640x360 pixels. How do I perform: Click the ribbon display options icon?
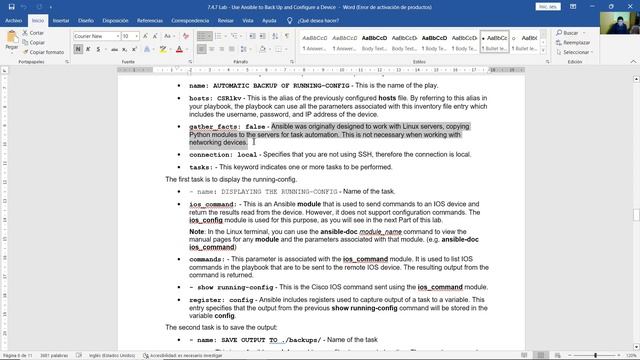pos(573,7)
